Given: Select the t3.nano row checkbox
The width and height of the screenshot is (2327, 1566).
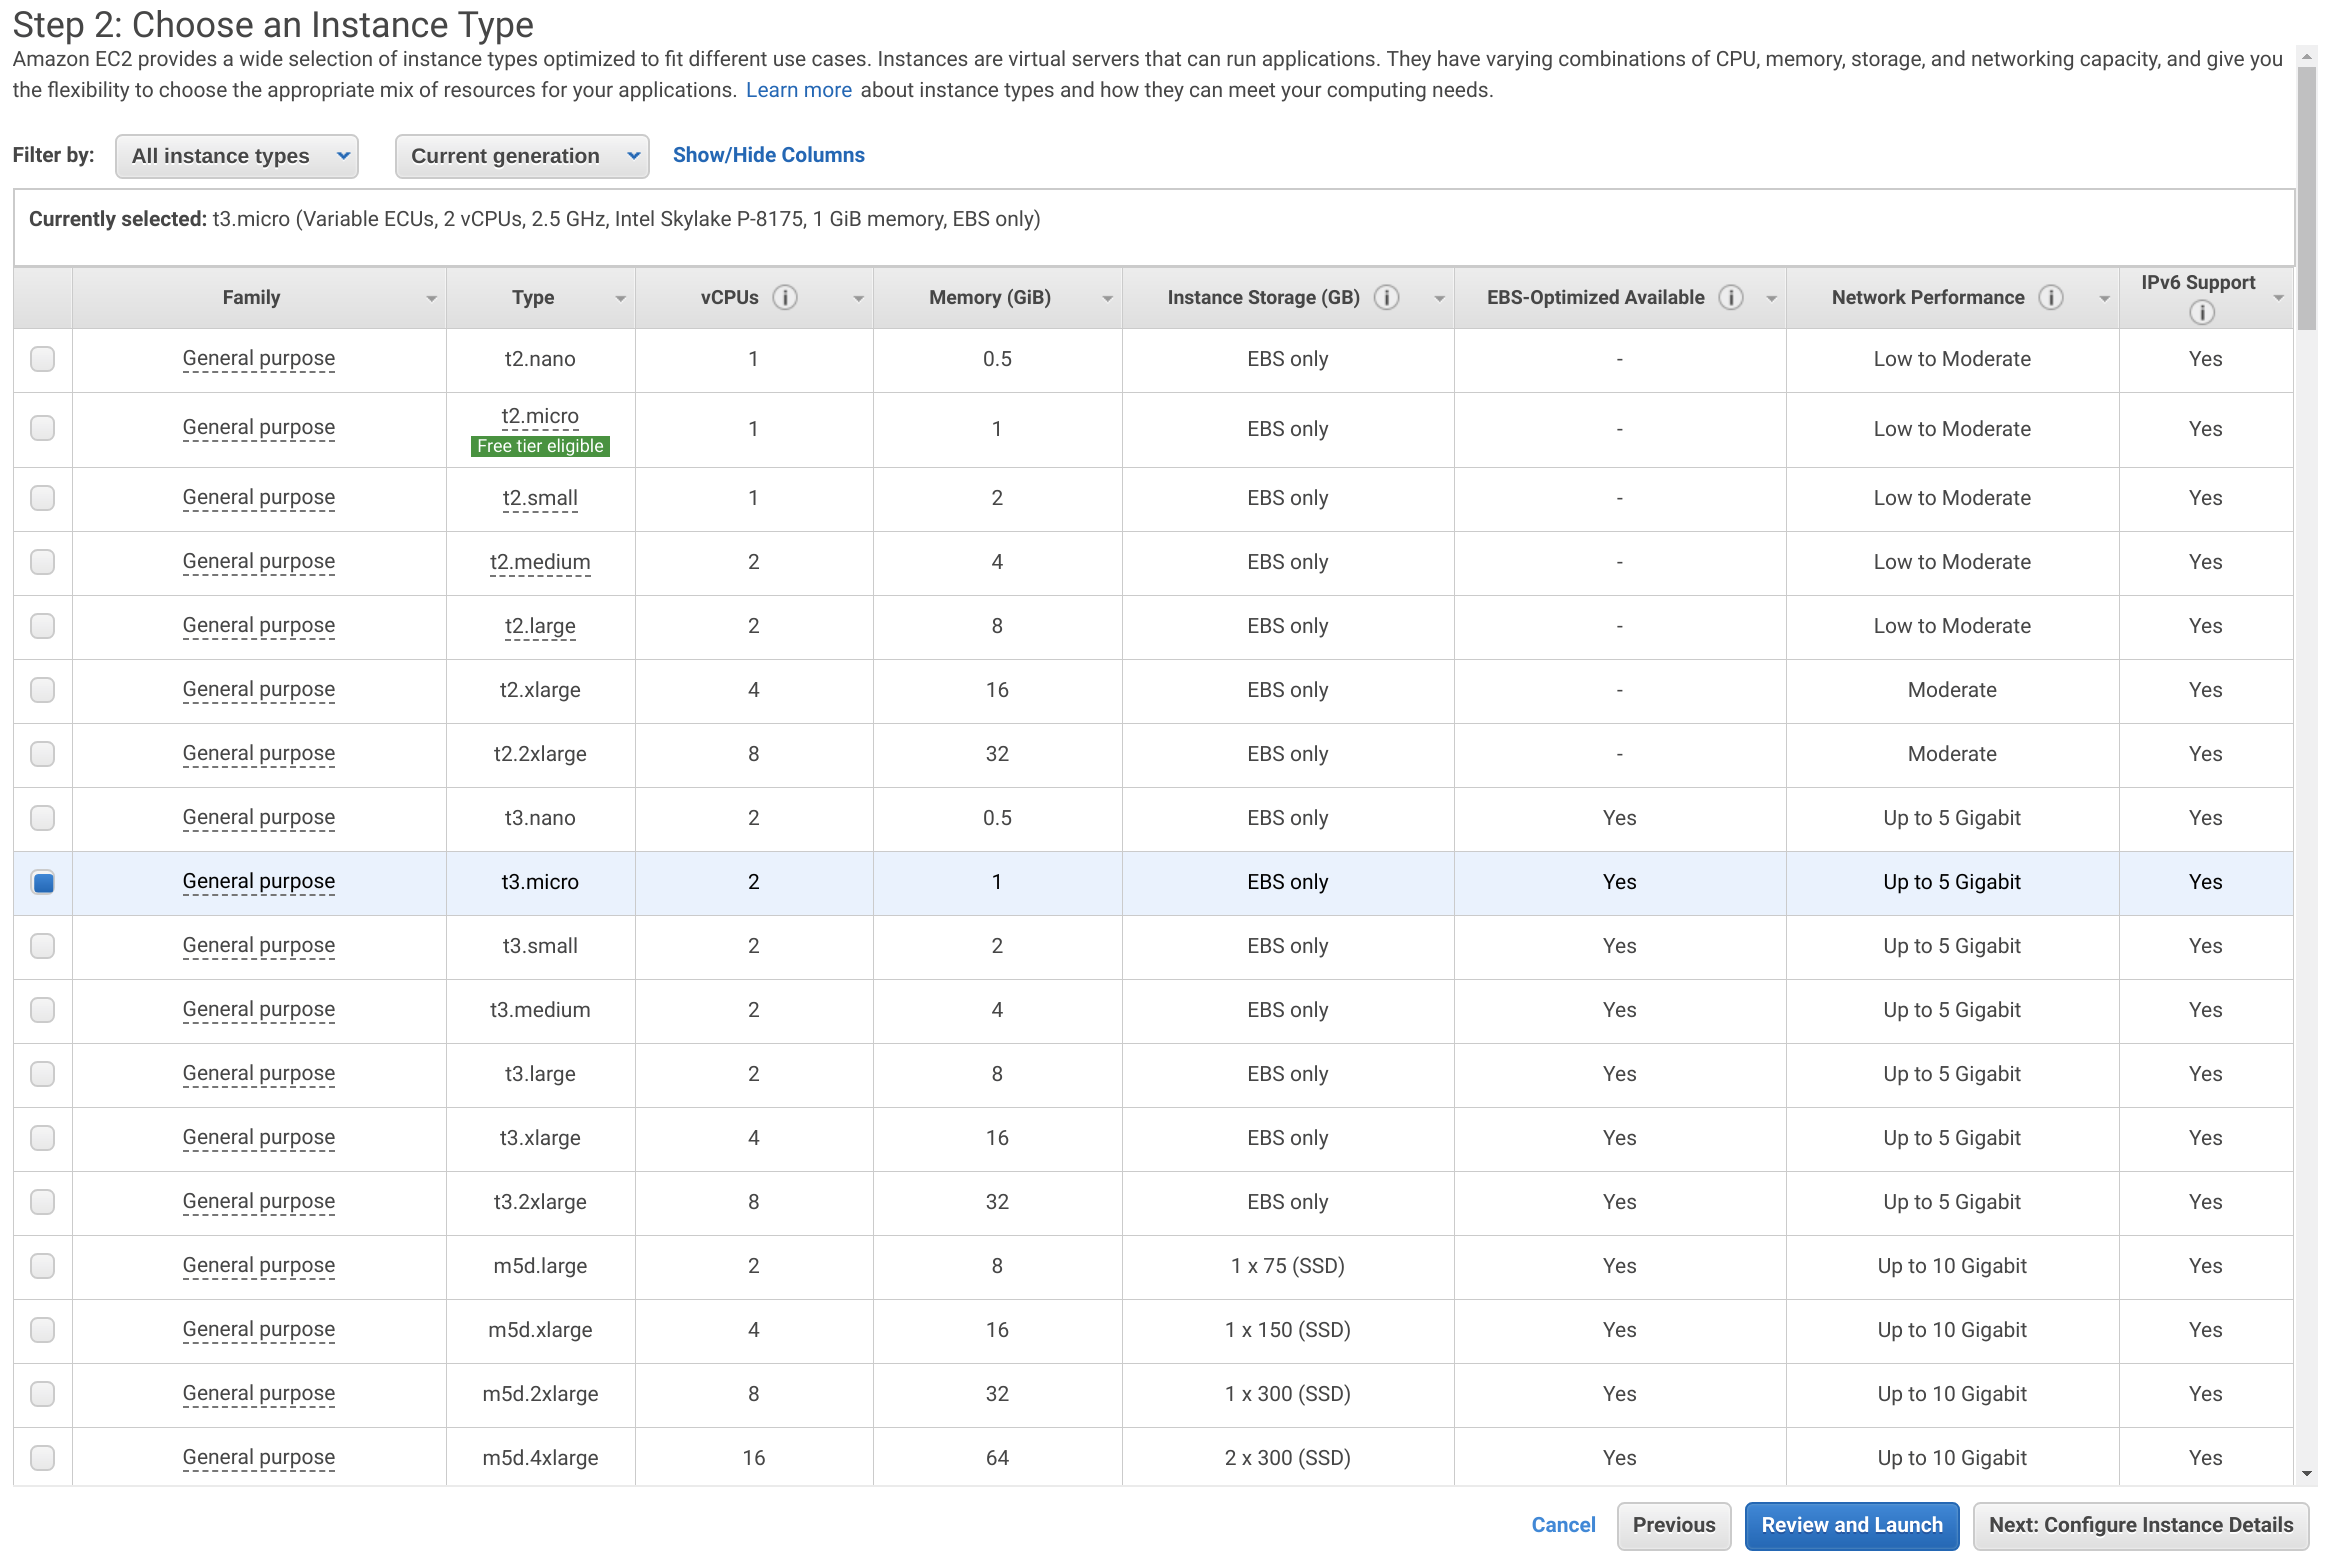Looking at the screenshot, I should (42, 818).
